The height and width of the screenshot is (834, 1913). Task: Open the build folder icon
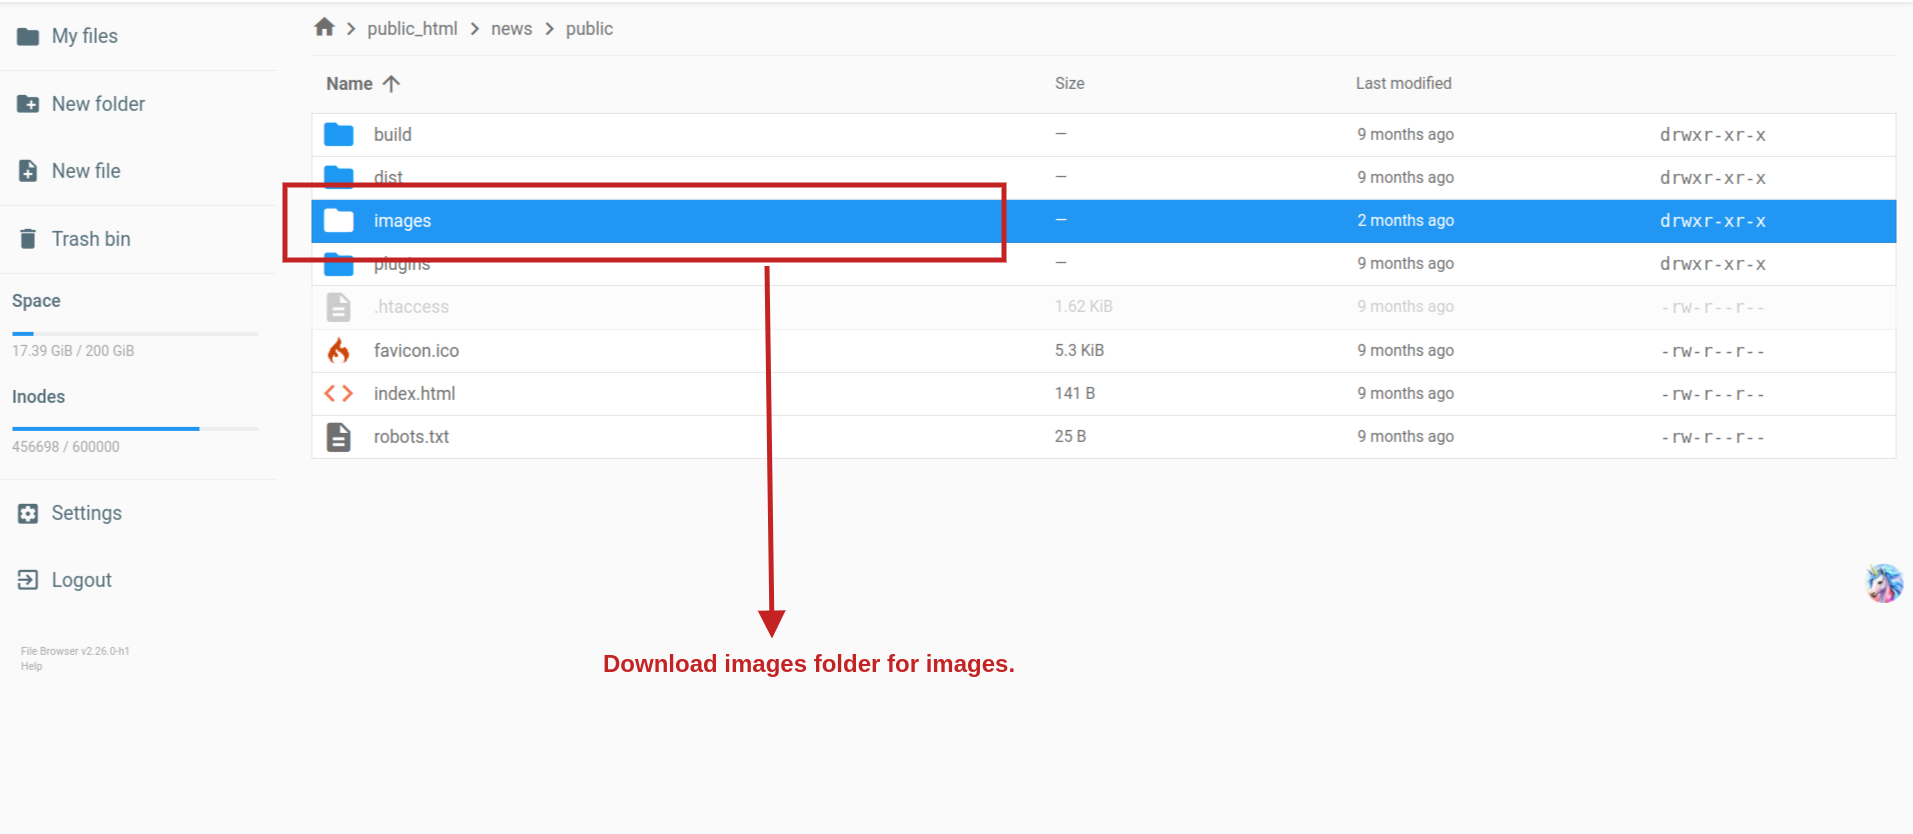[339, 134]
